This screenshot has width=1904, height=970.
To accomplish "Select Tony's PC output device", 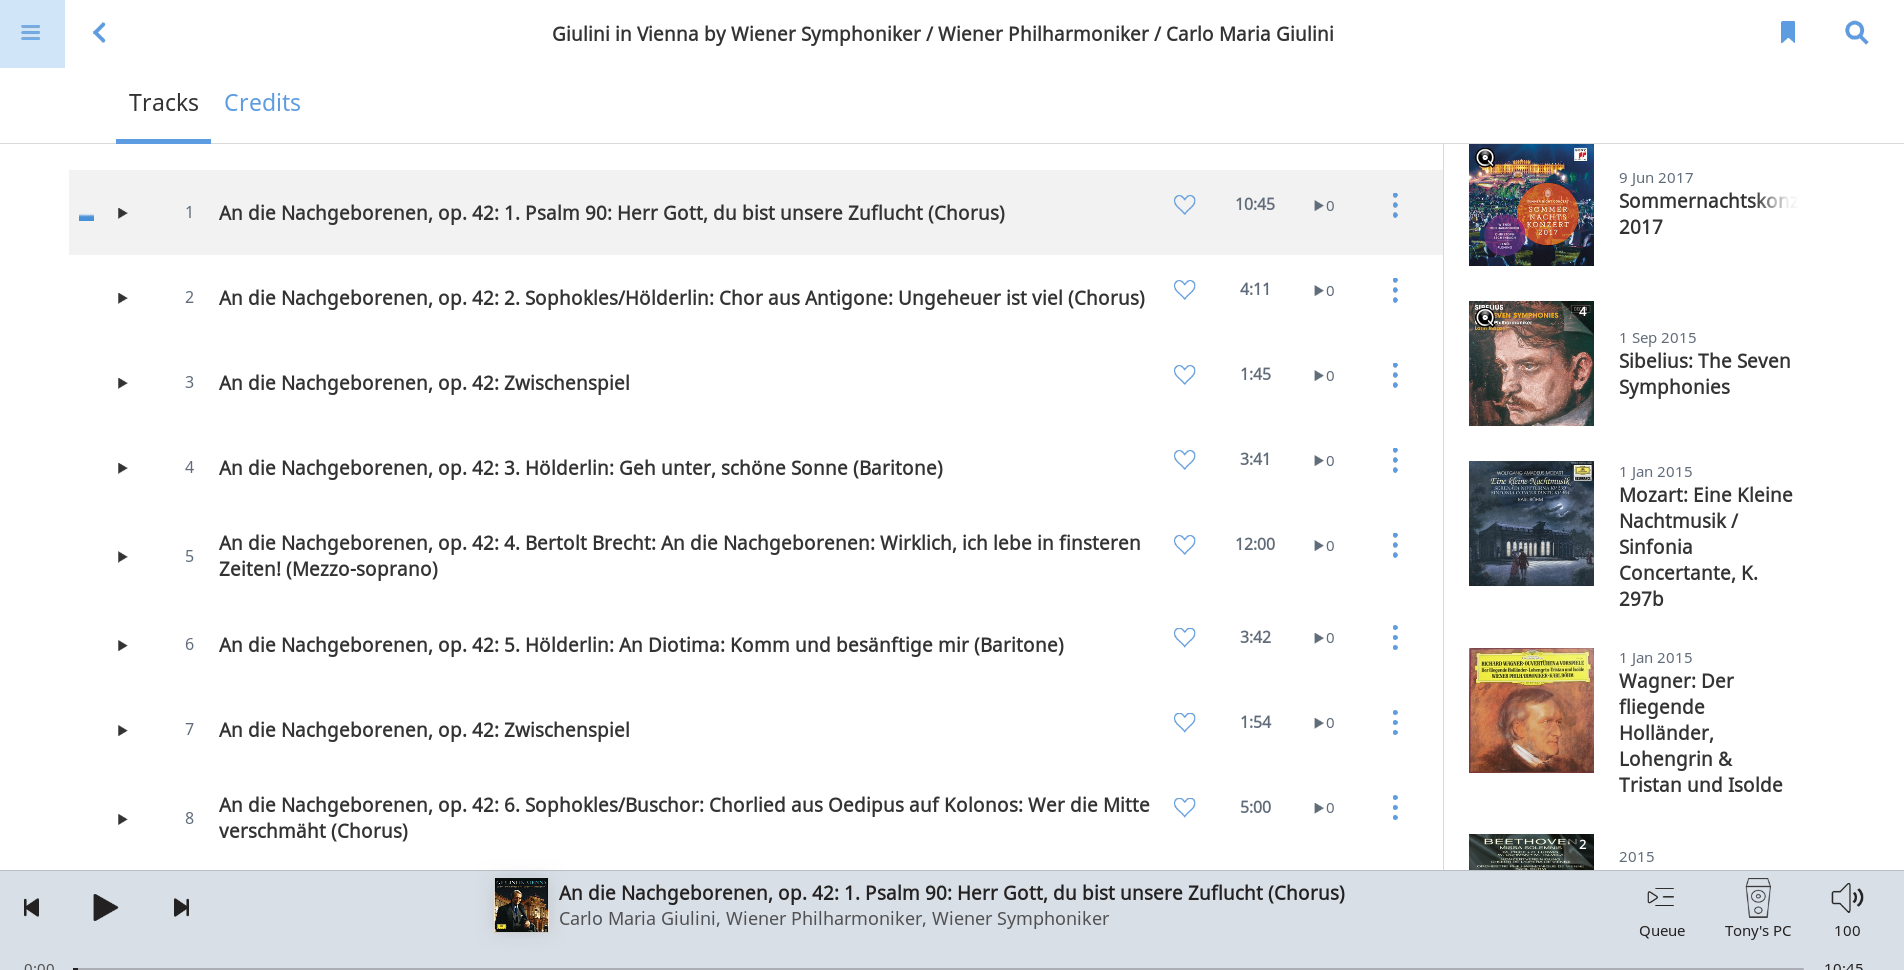I will (1758, 909).
